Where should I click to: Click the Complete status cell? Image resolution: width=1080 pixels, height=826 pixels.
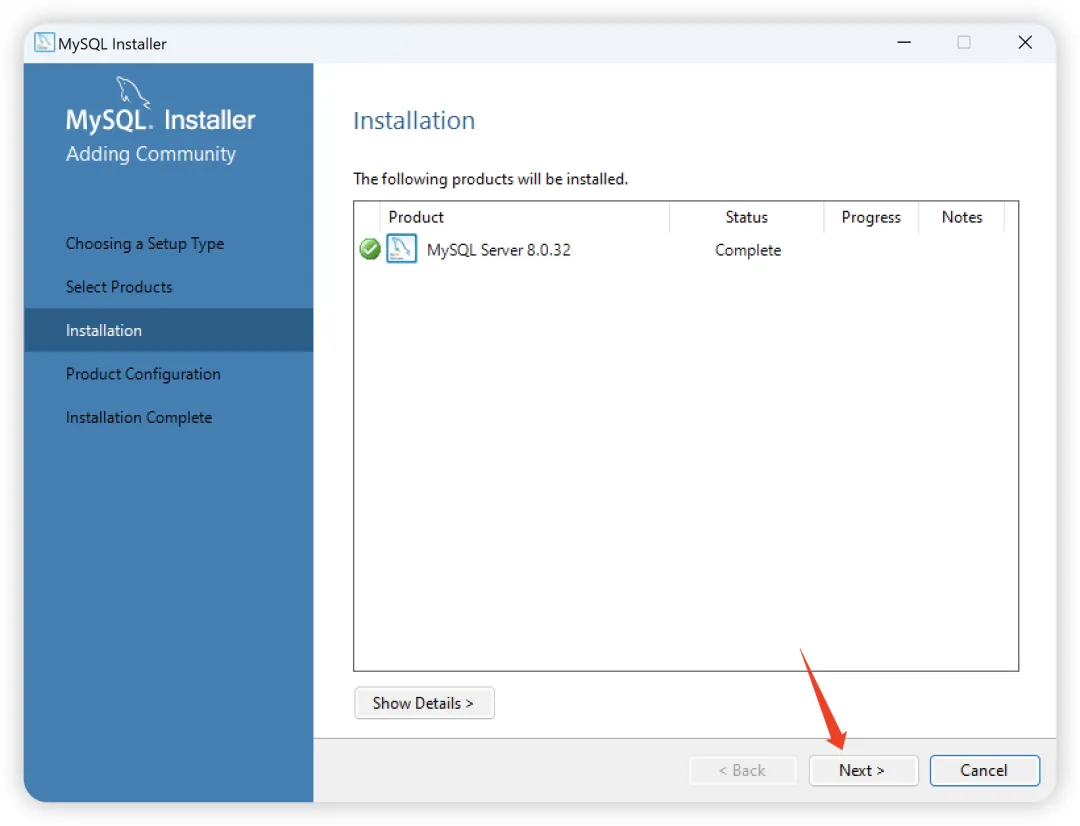point(748,250)
